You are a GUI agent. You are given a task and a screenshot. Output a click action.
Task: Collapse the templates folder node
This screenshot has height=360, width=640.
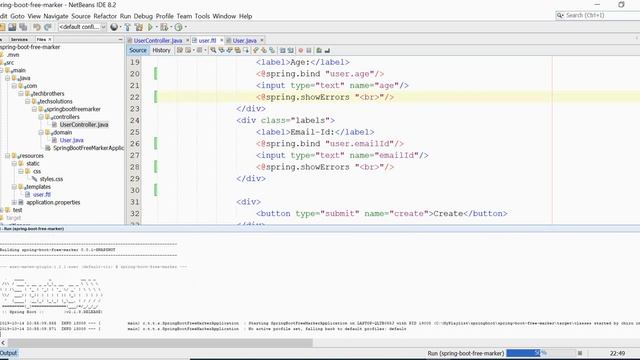(14, 187)
